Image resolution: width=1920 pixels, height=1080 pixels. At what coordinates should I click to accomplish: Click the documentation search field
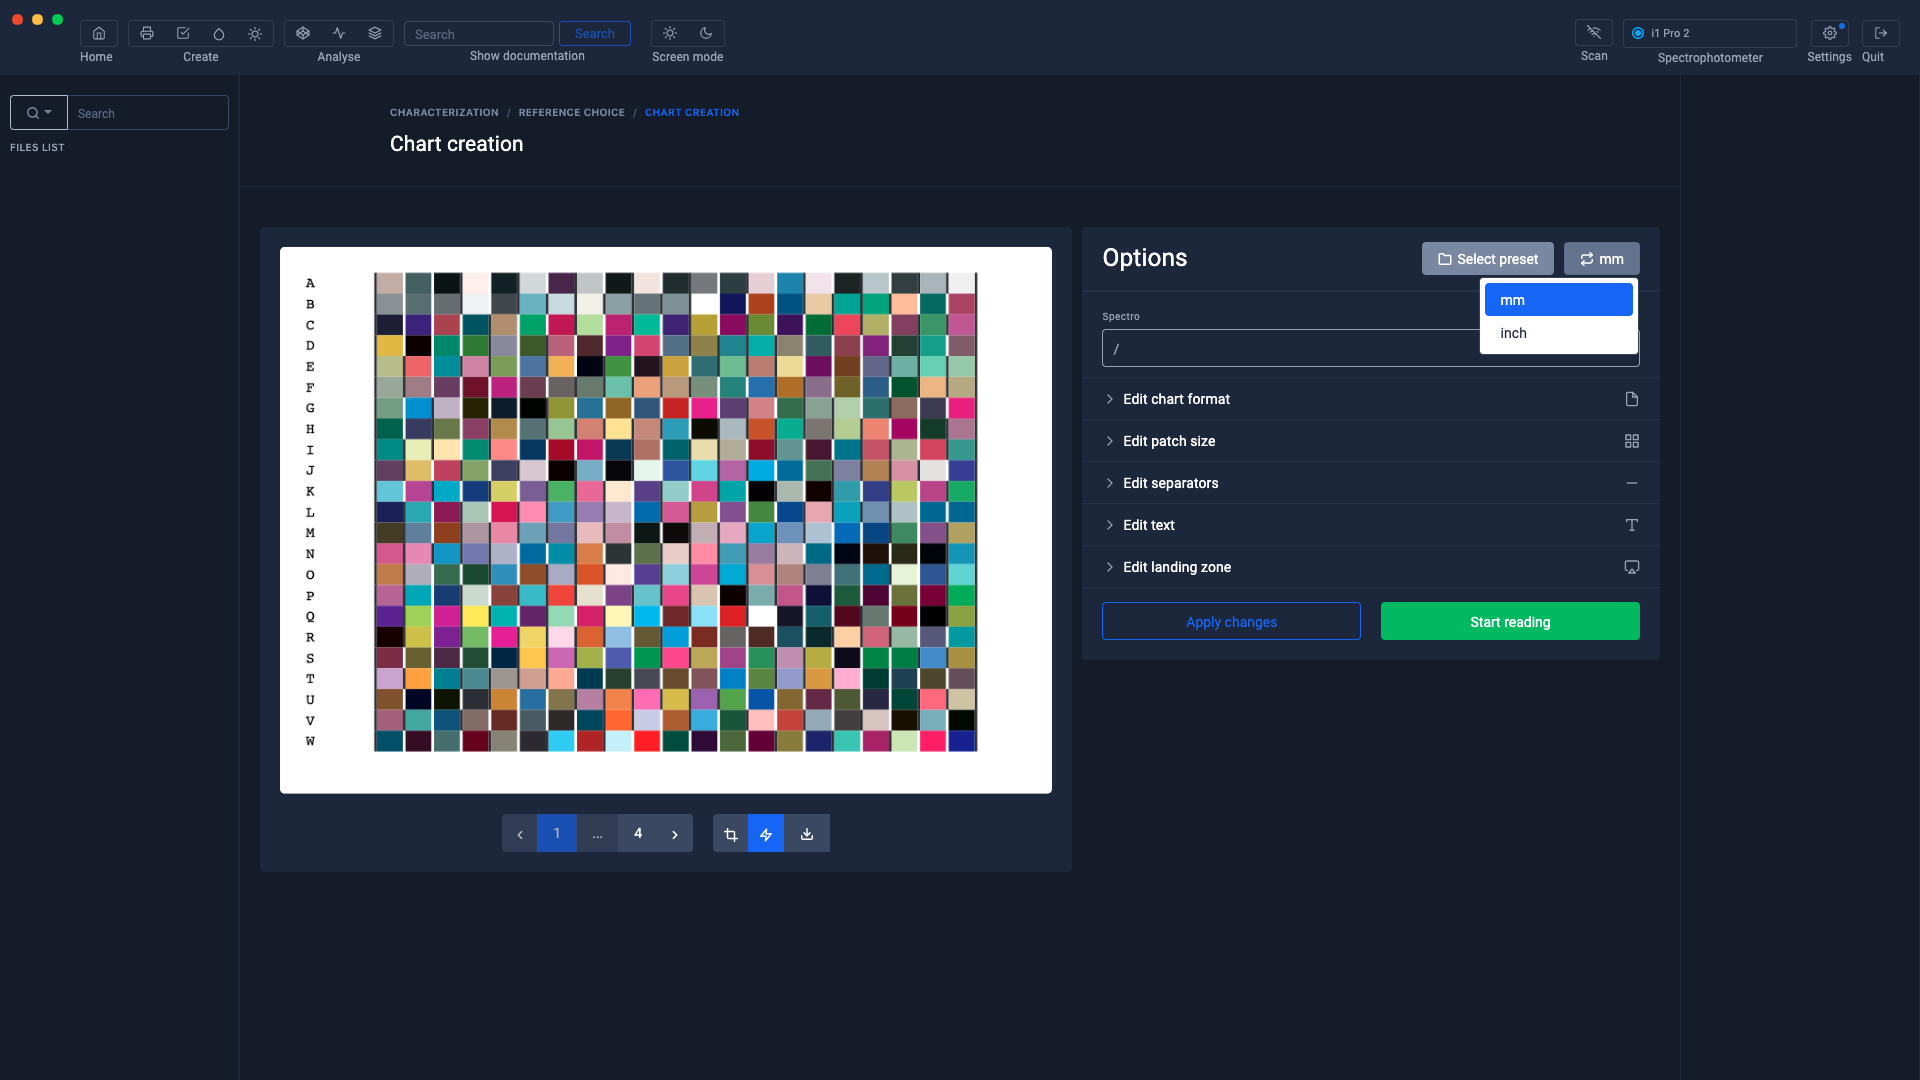pos(479,34)
